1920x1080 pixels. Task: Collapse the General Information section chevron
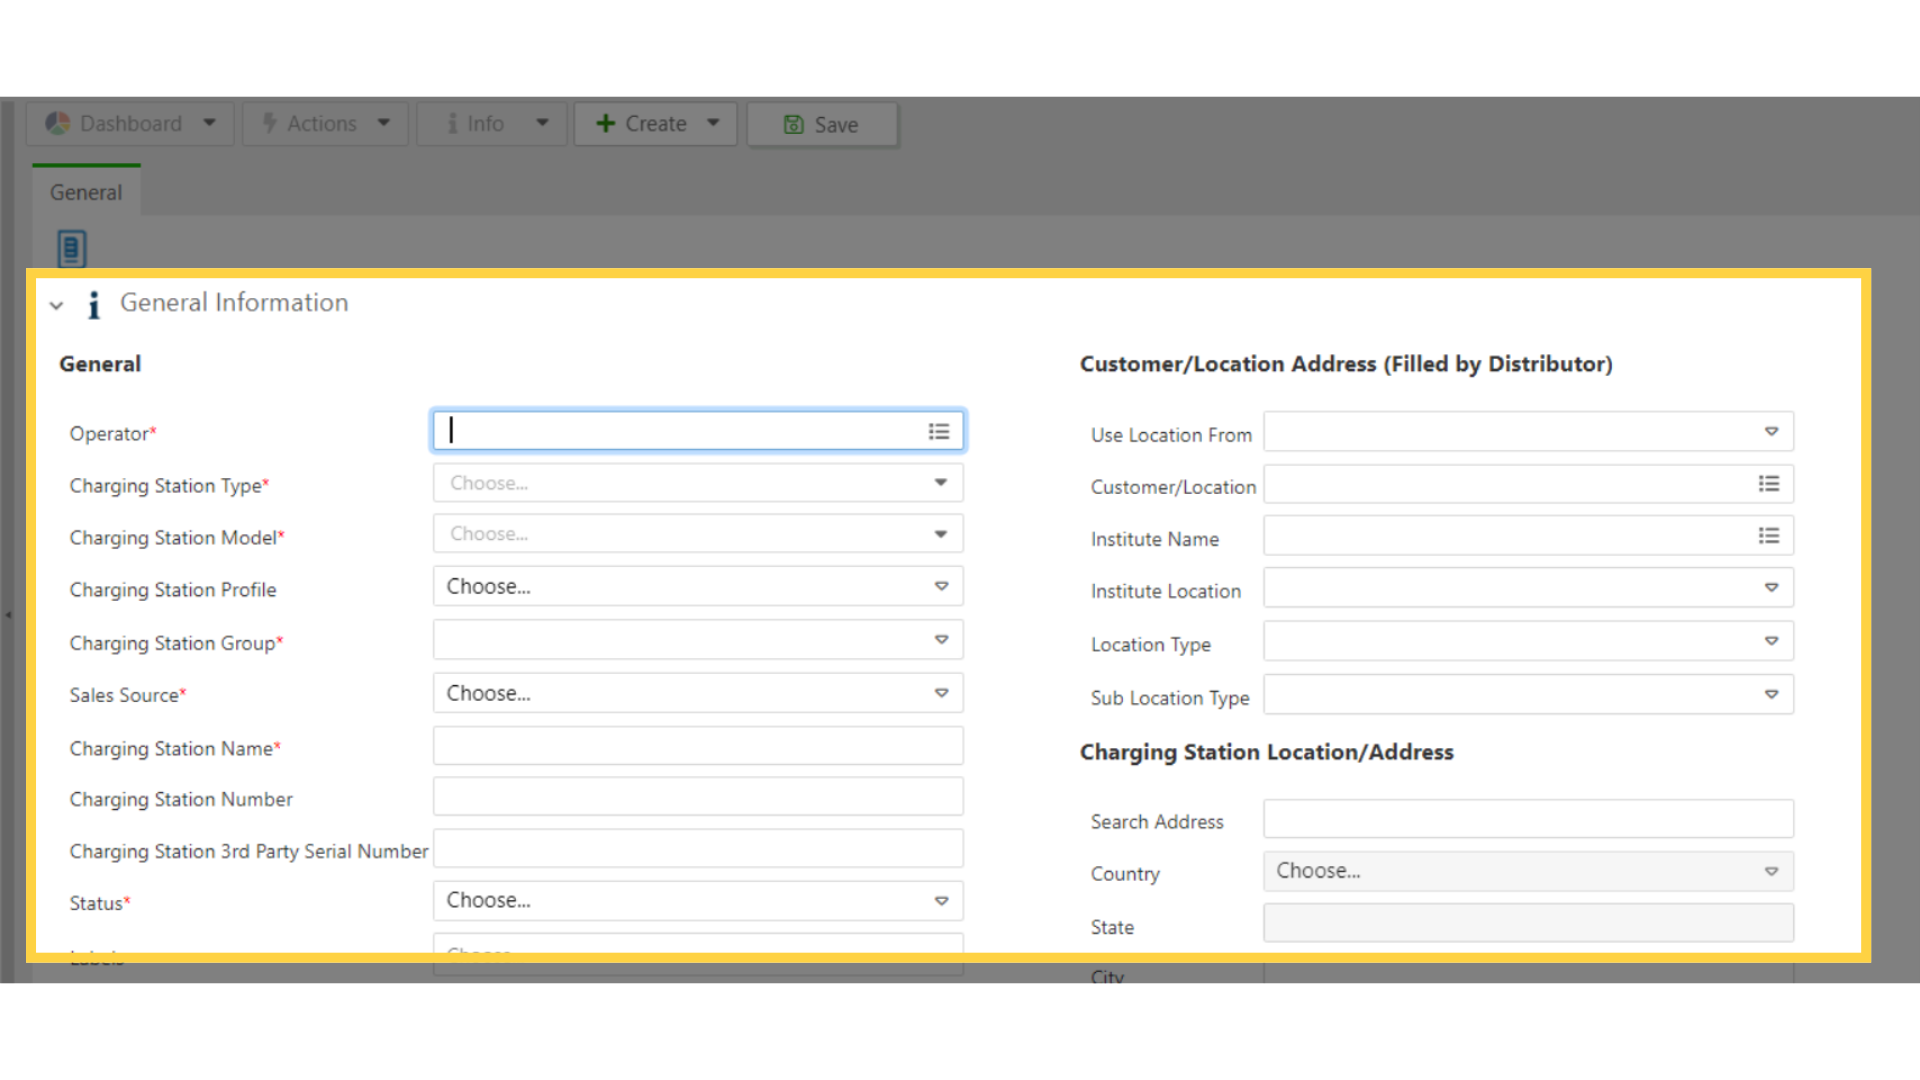point(57,305)
